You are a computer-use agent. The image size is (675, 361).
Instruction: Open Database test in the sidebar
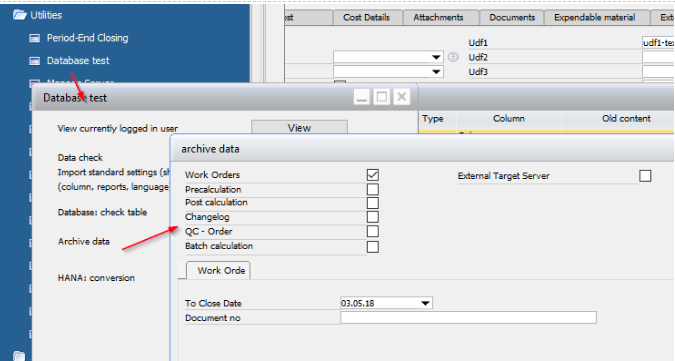click(78, 61)
